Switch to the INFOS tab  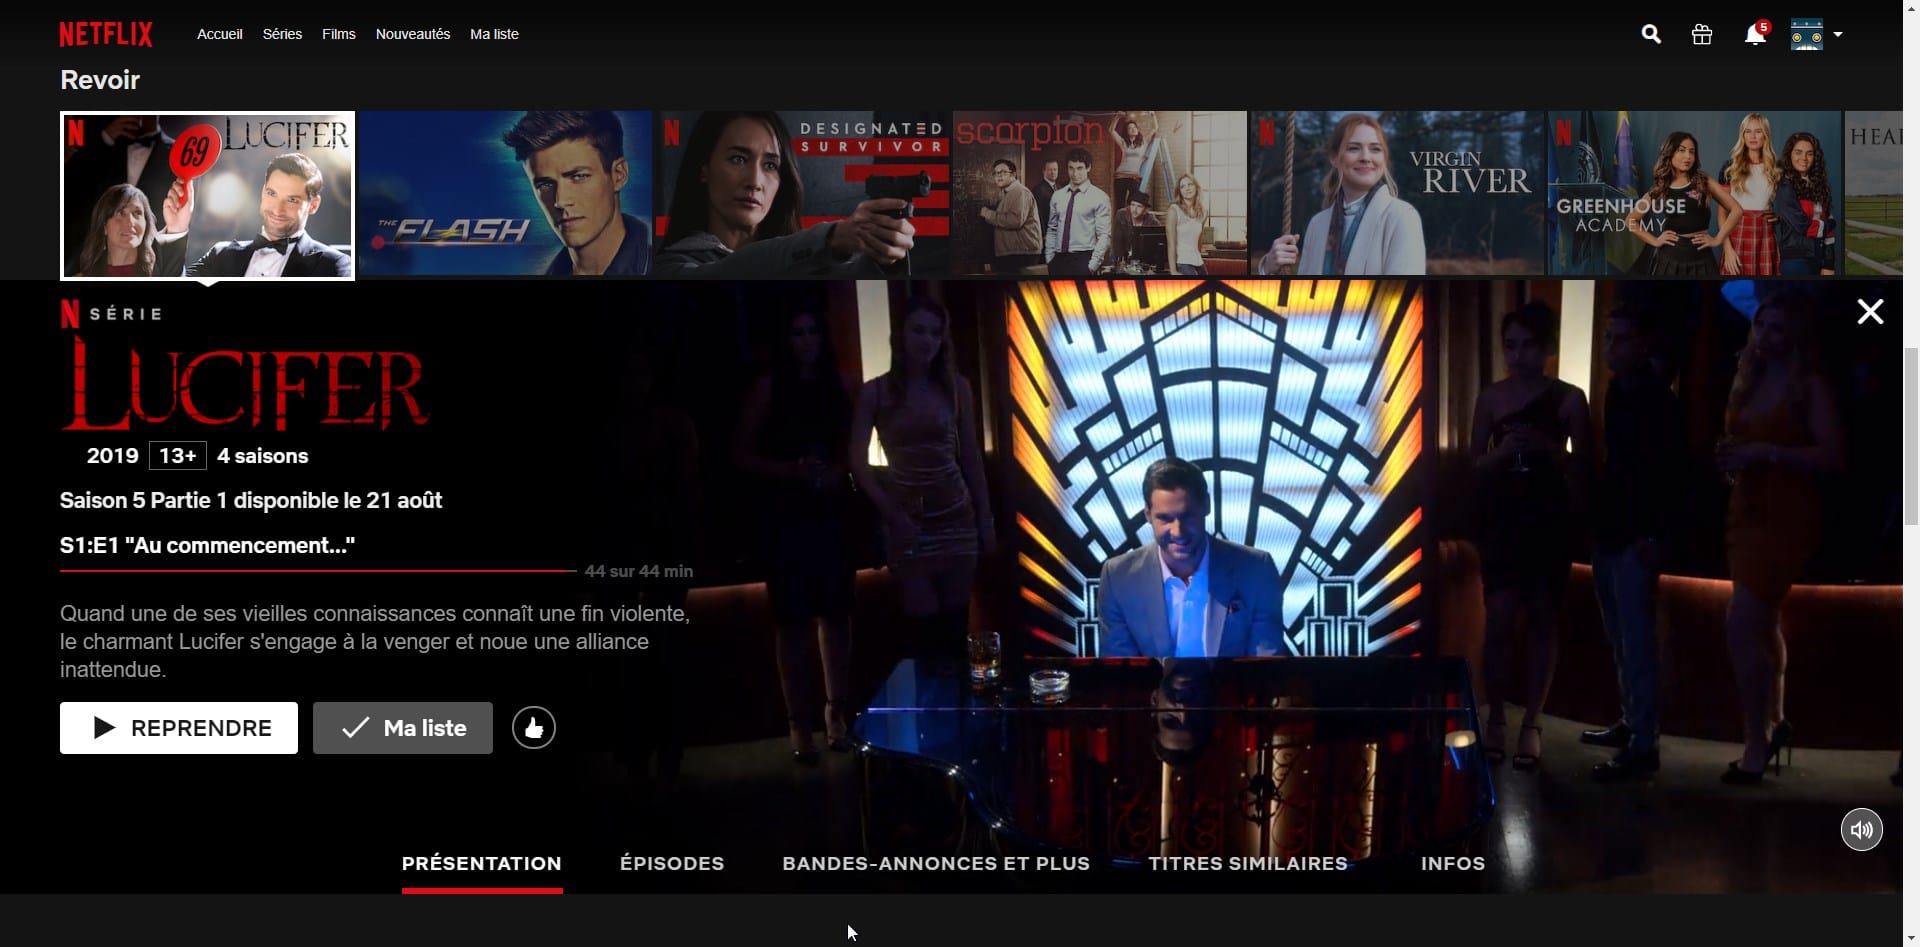[x=1453, y=863]
